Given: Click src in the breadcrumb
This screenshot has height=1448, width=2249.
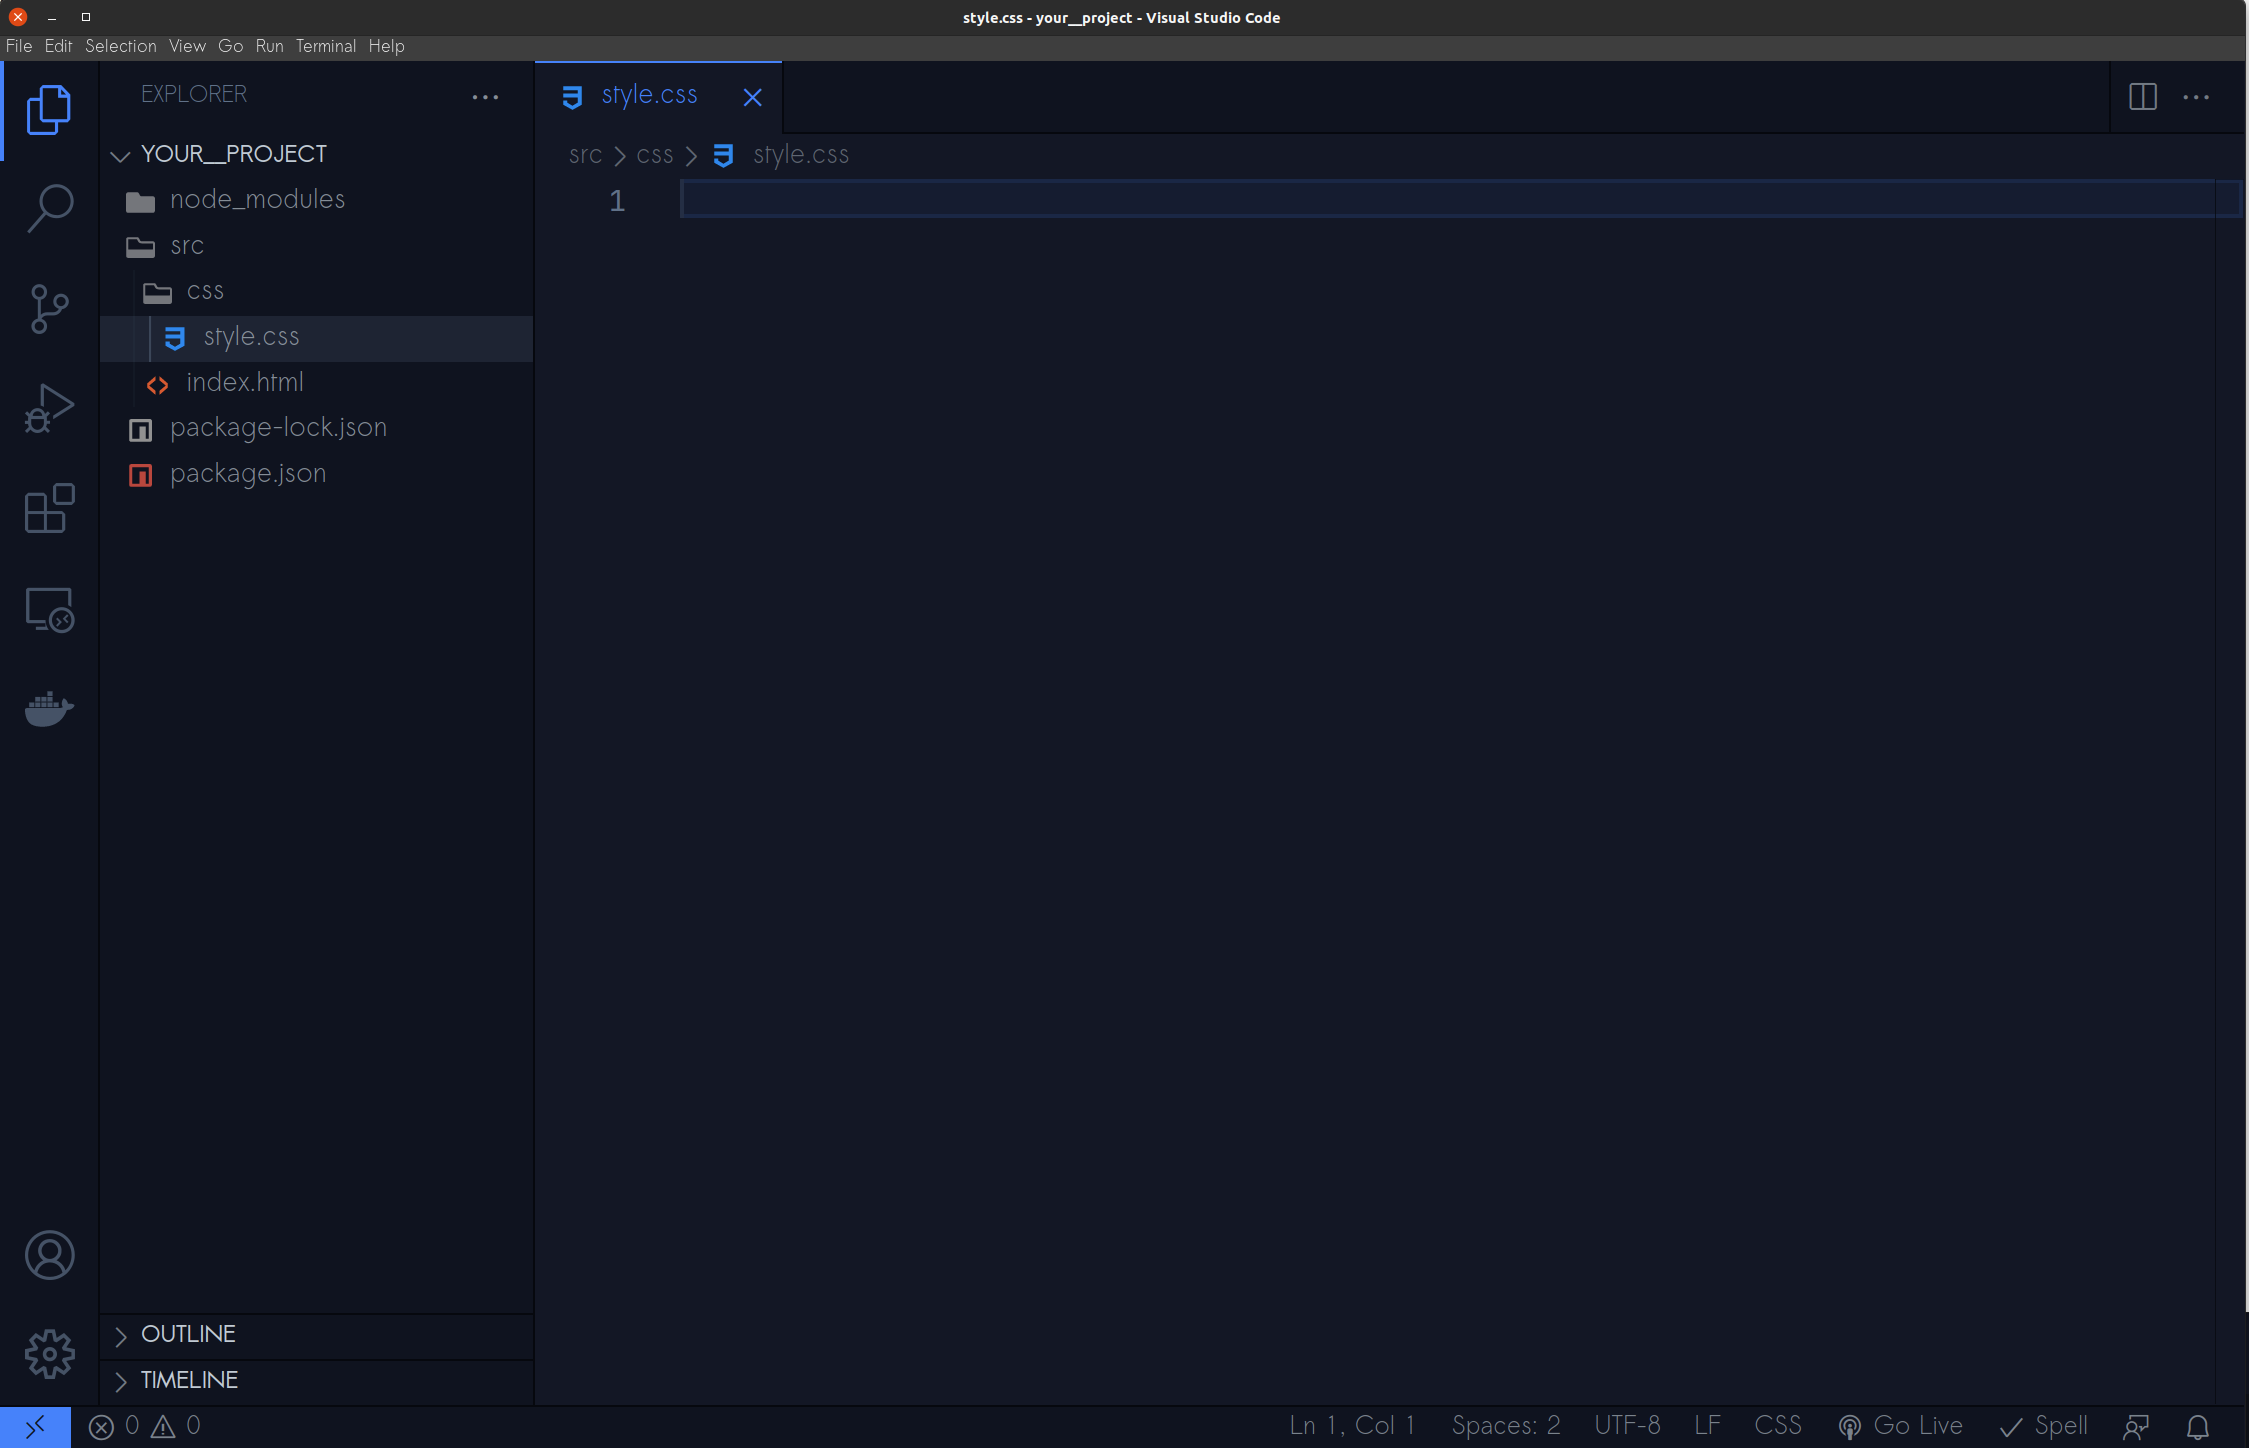Looking at the screenshot, I should (x=585, y=155).
